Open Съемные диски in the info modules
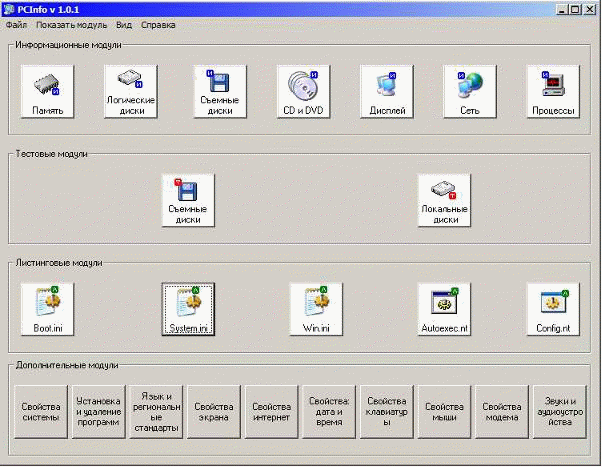Image resolution: width=602 pixels, height=467 pixels. (220, 92)
